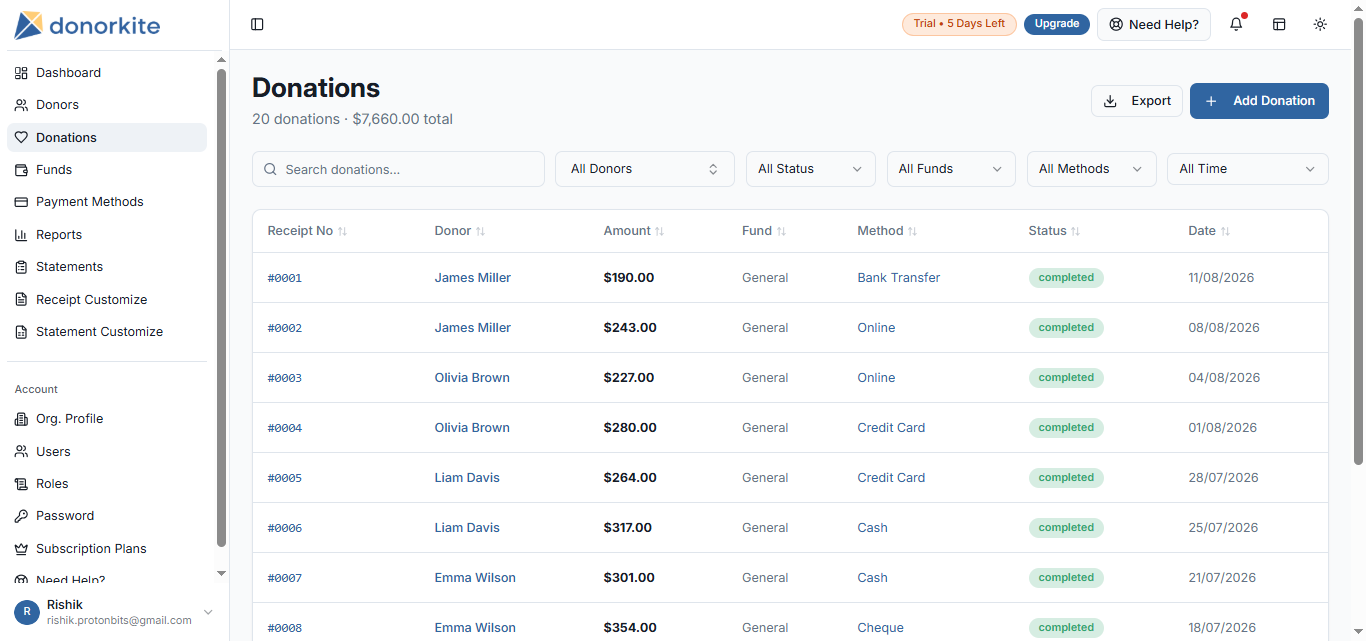Click the Funds wallet icon
1366x641 pixels.
pos(21,170)
